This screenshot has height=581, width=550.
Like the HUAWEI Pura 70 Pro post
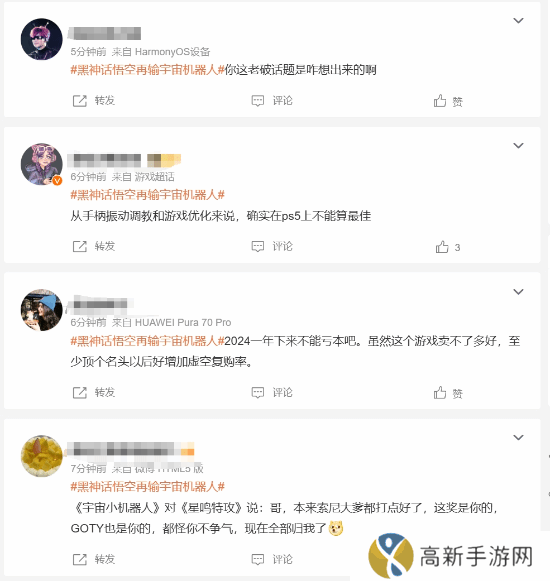coord(448,393)
